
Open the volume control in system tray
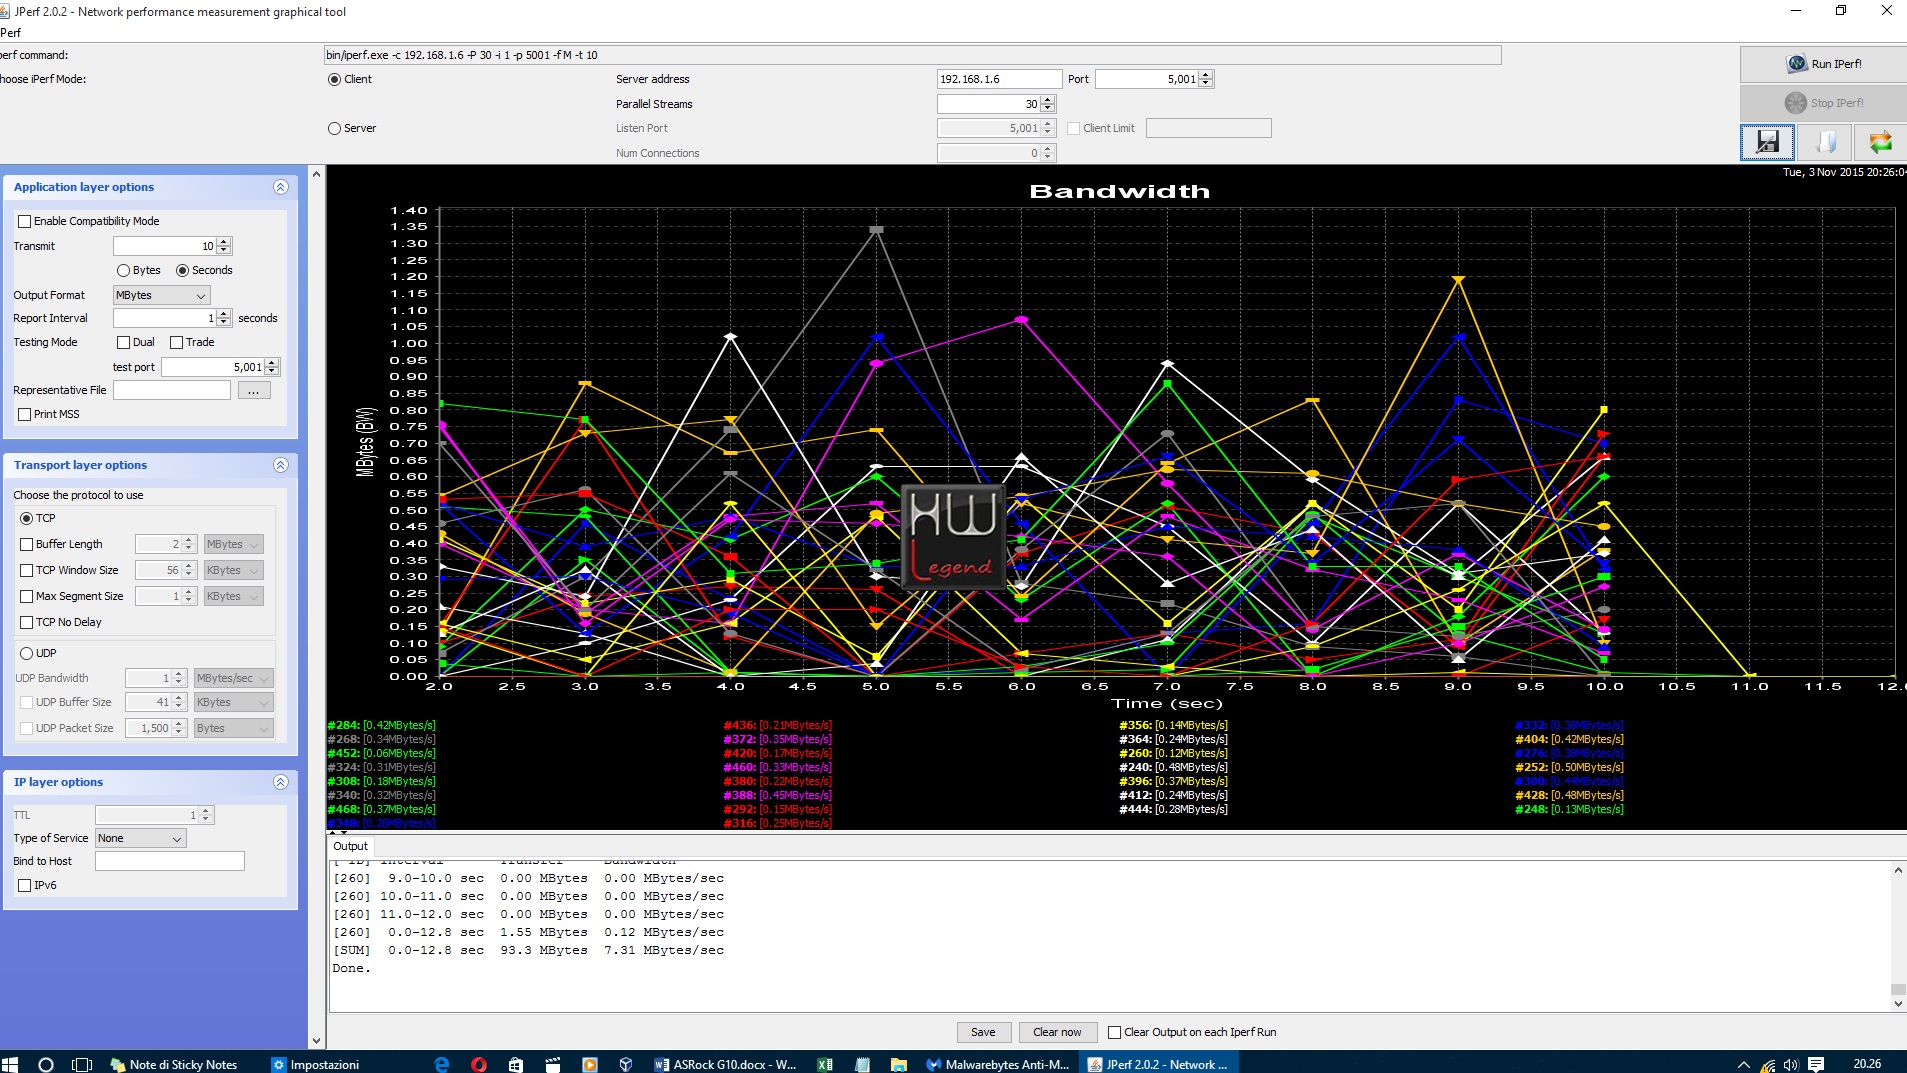1791,1064
